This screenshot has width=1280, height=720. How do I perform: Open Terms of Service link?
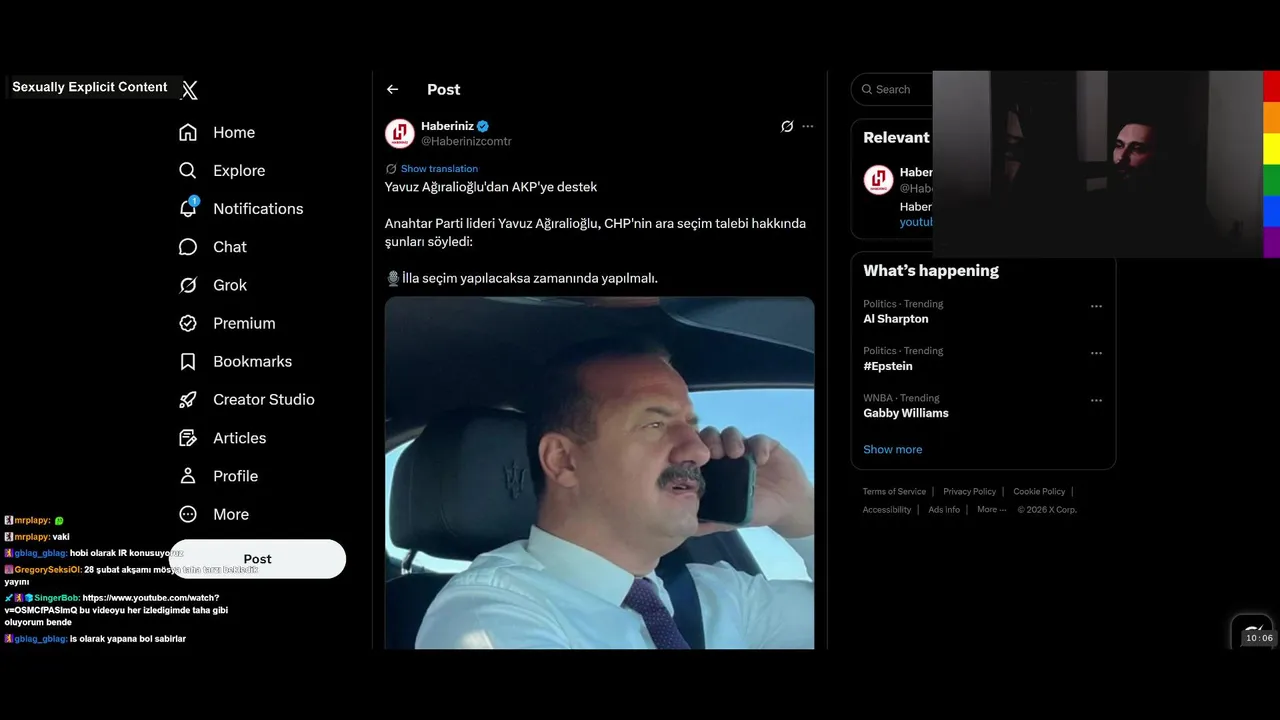(894, 491)
